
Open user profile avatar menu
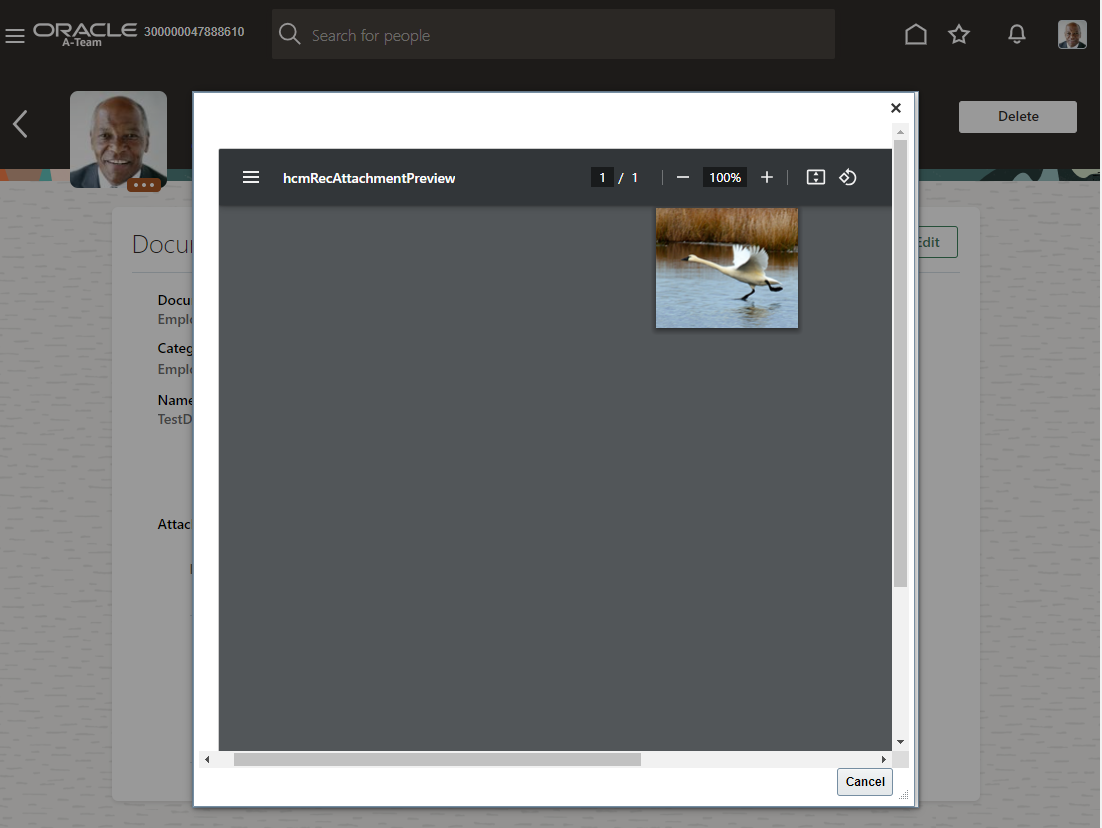pos(1072,35)
